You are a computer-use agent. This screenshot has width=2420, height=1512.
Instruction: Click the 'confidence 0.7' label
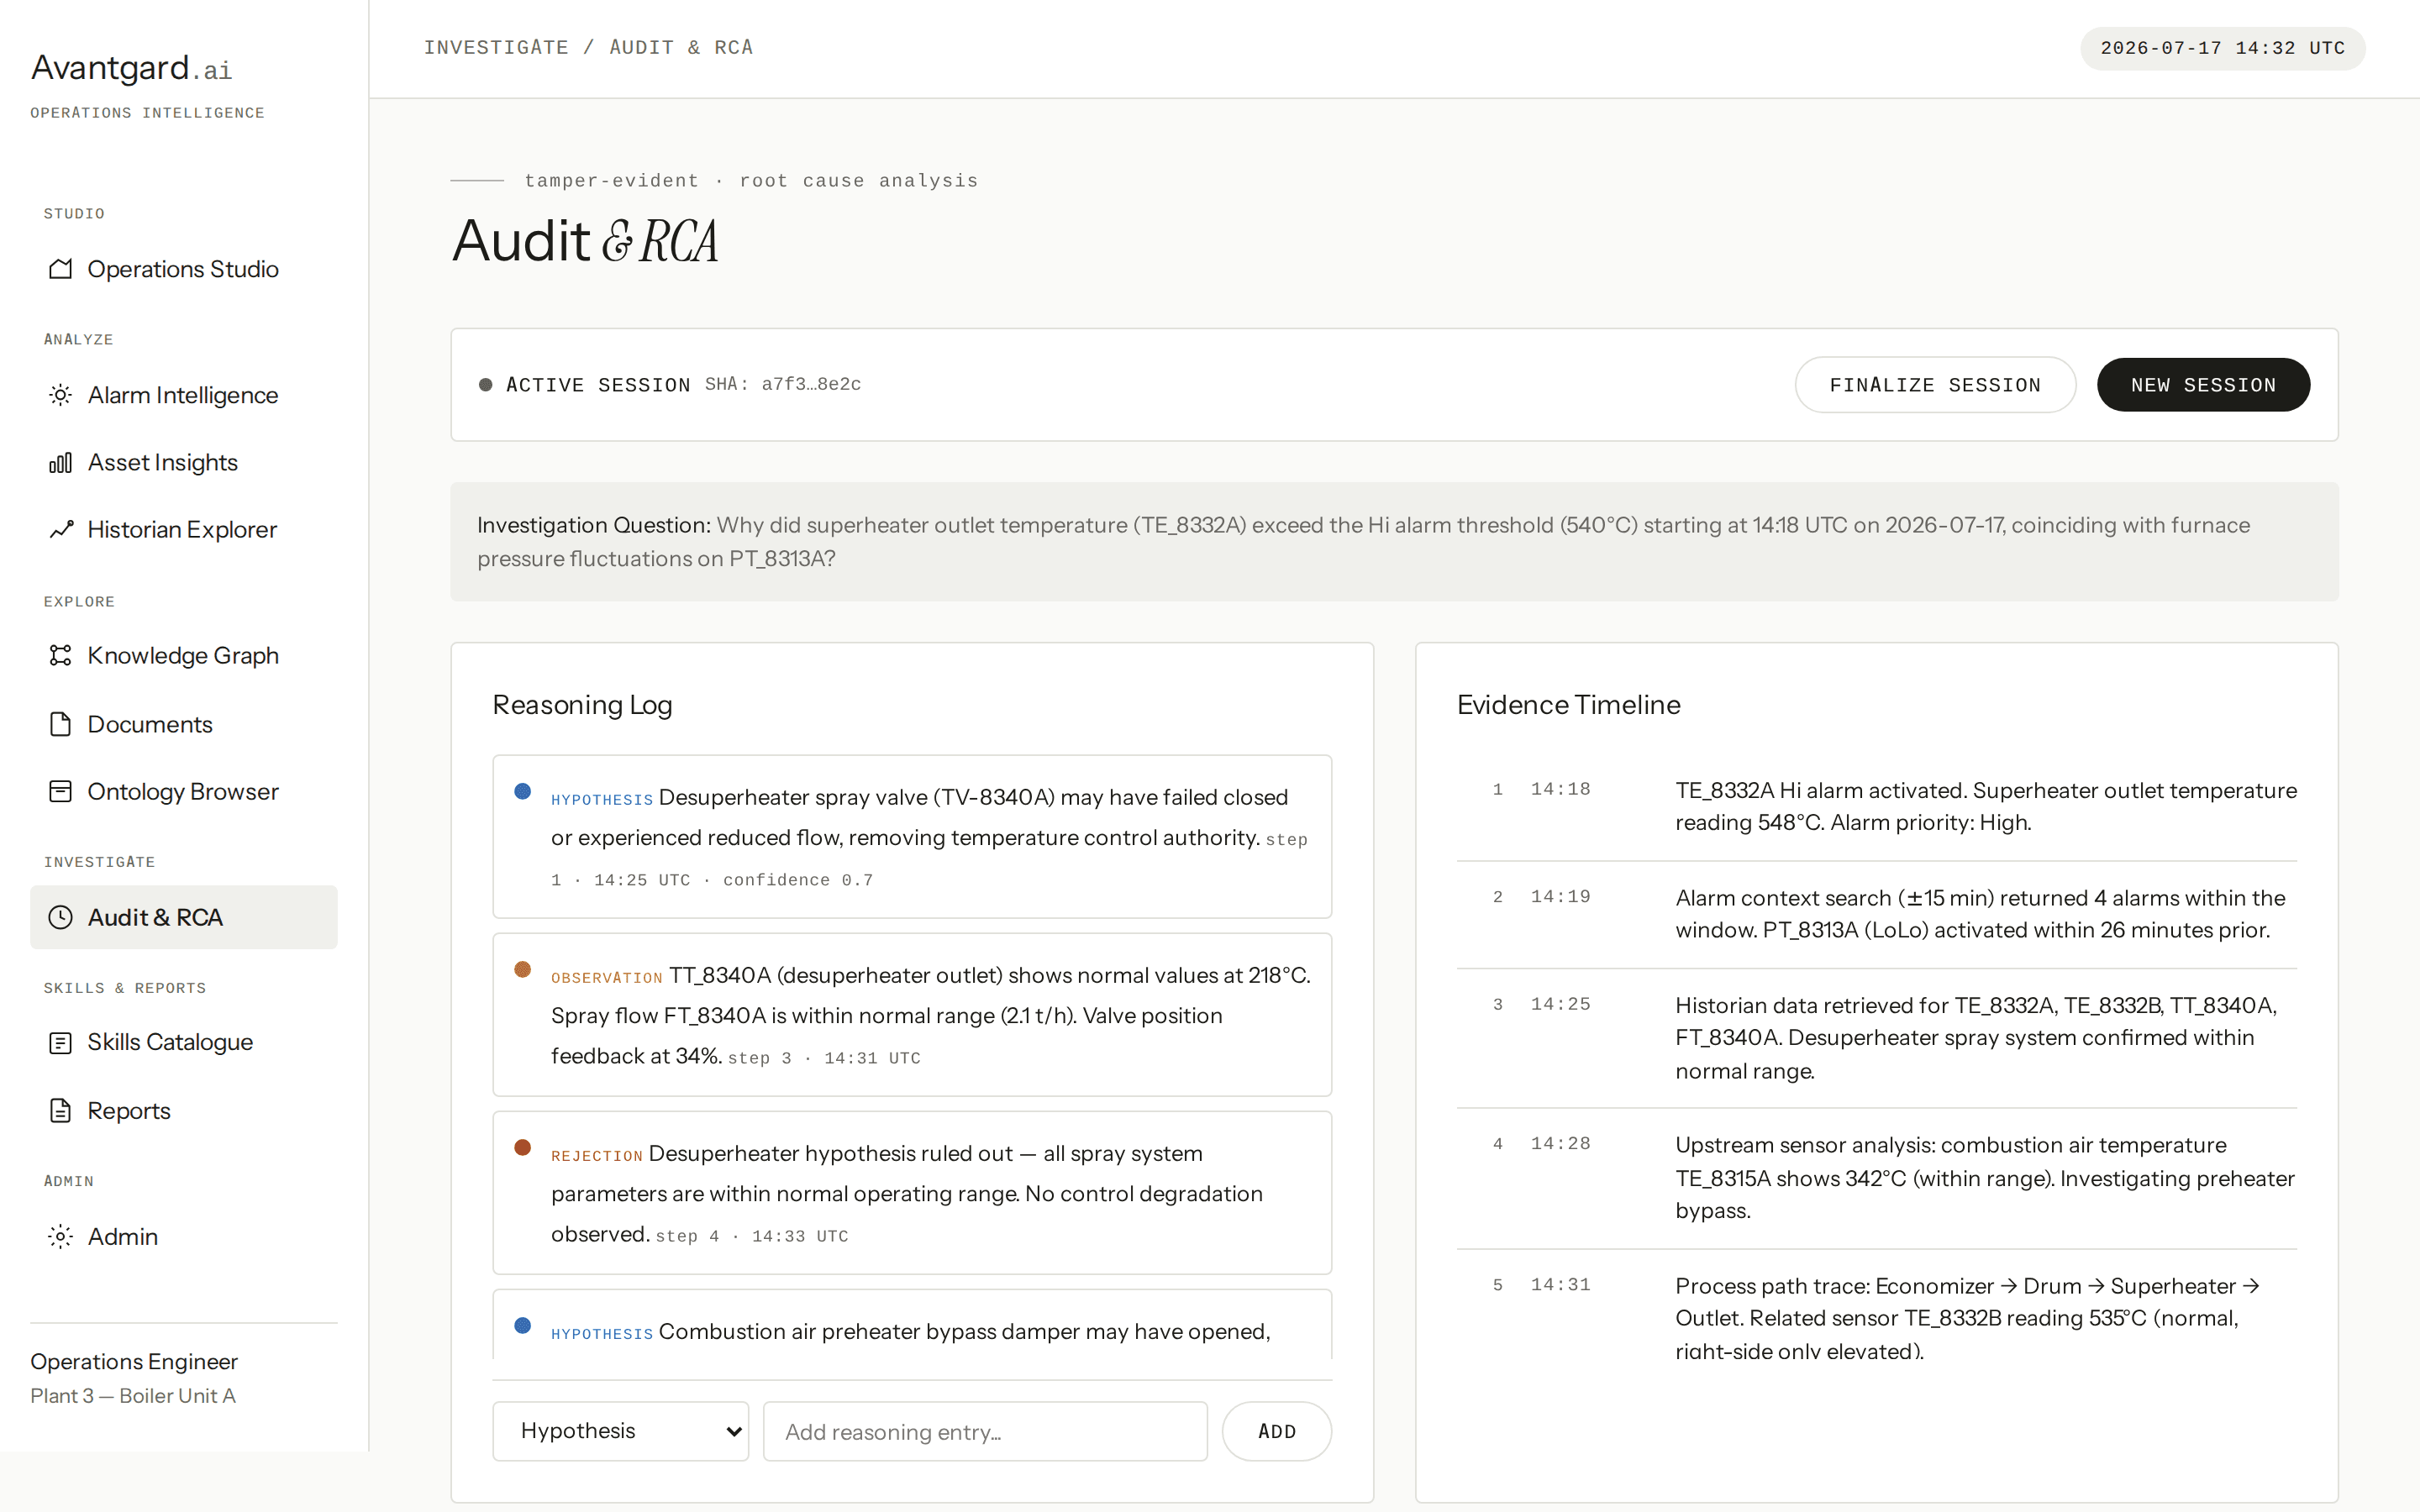point(798,880)
